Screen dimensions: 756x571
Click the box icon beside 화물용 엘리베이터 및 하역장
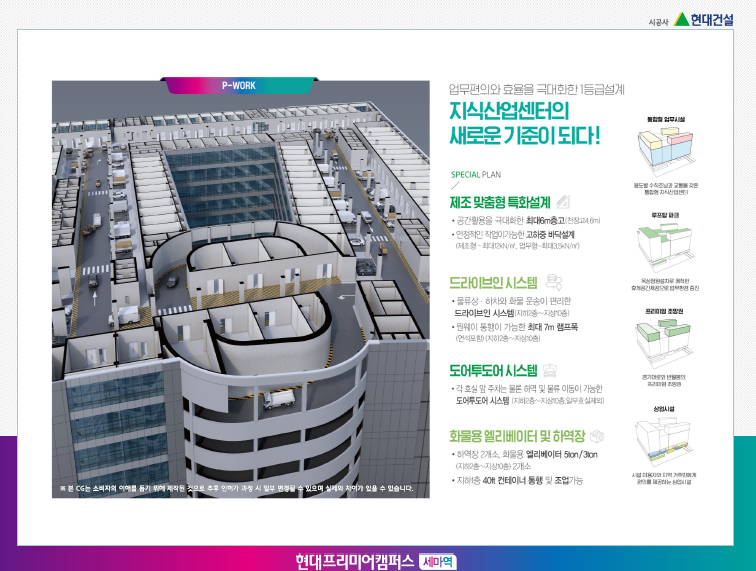point(597,436)
